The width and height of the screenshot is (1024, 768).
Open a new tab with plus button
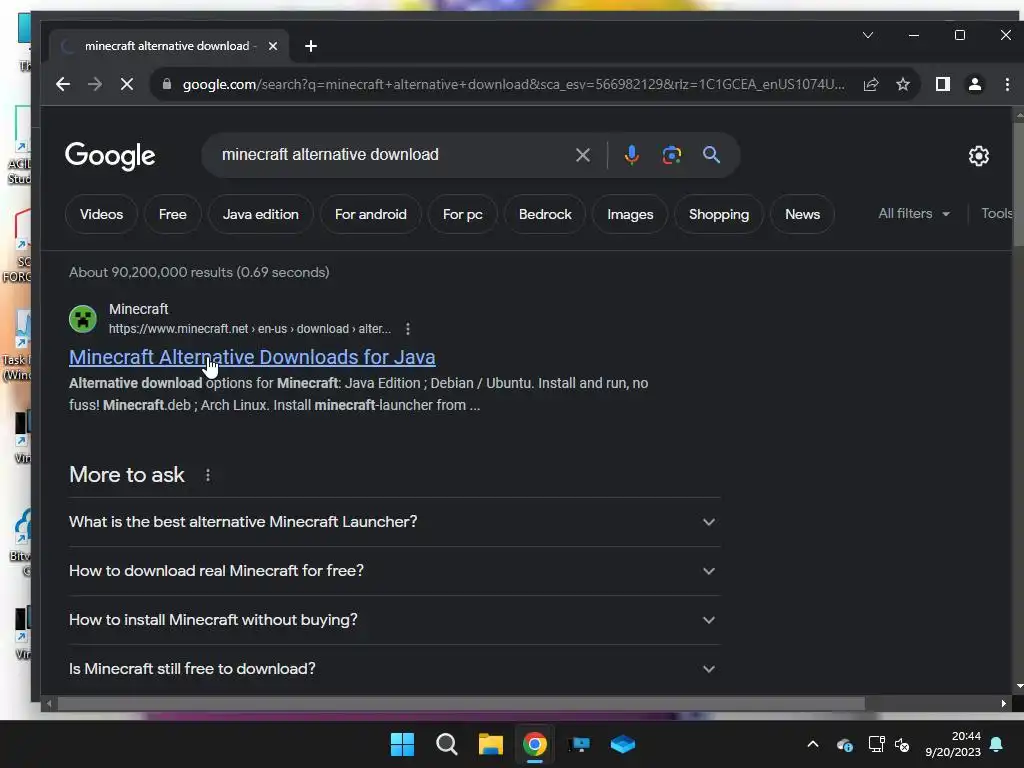[x=311, y=46]
